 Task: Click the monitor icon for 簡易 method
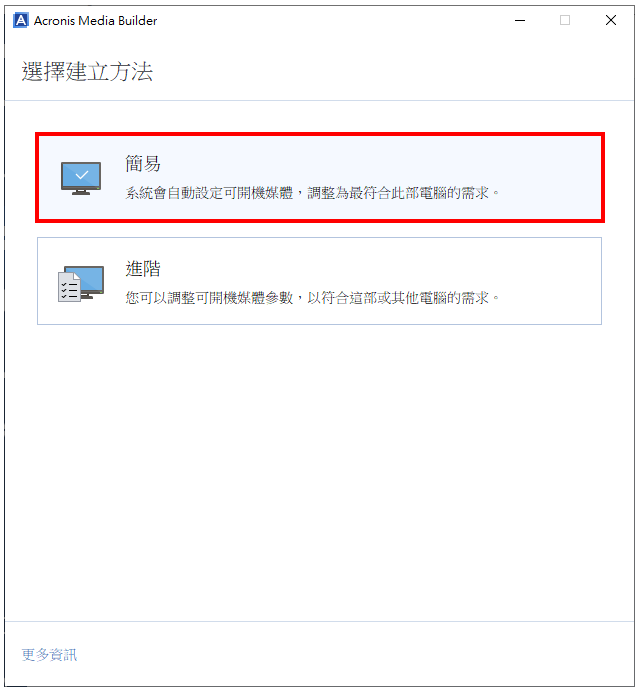point(81,178)
